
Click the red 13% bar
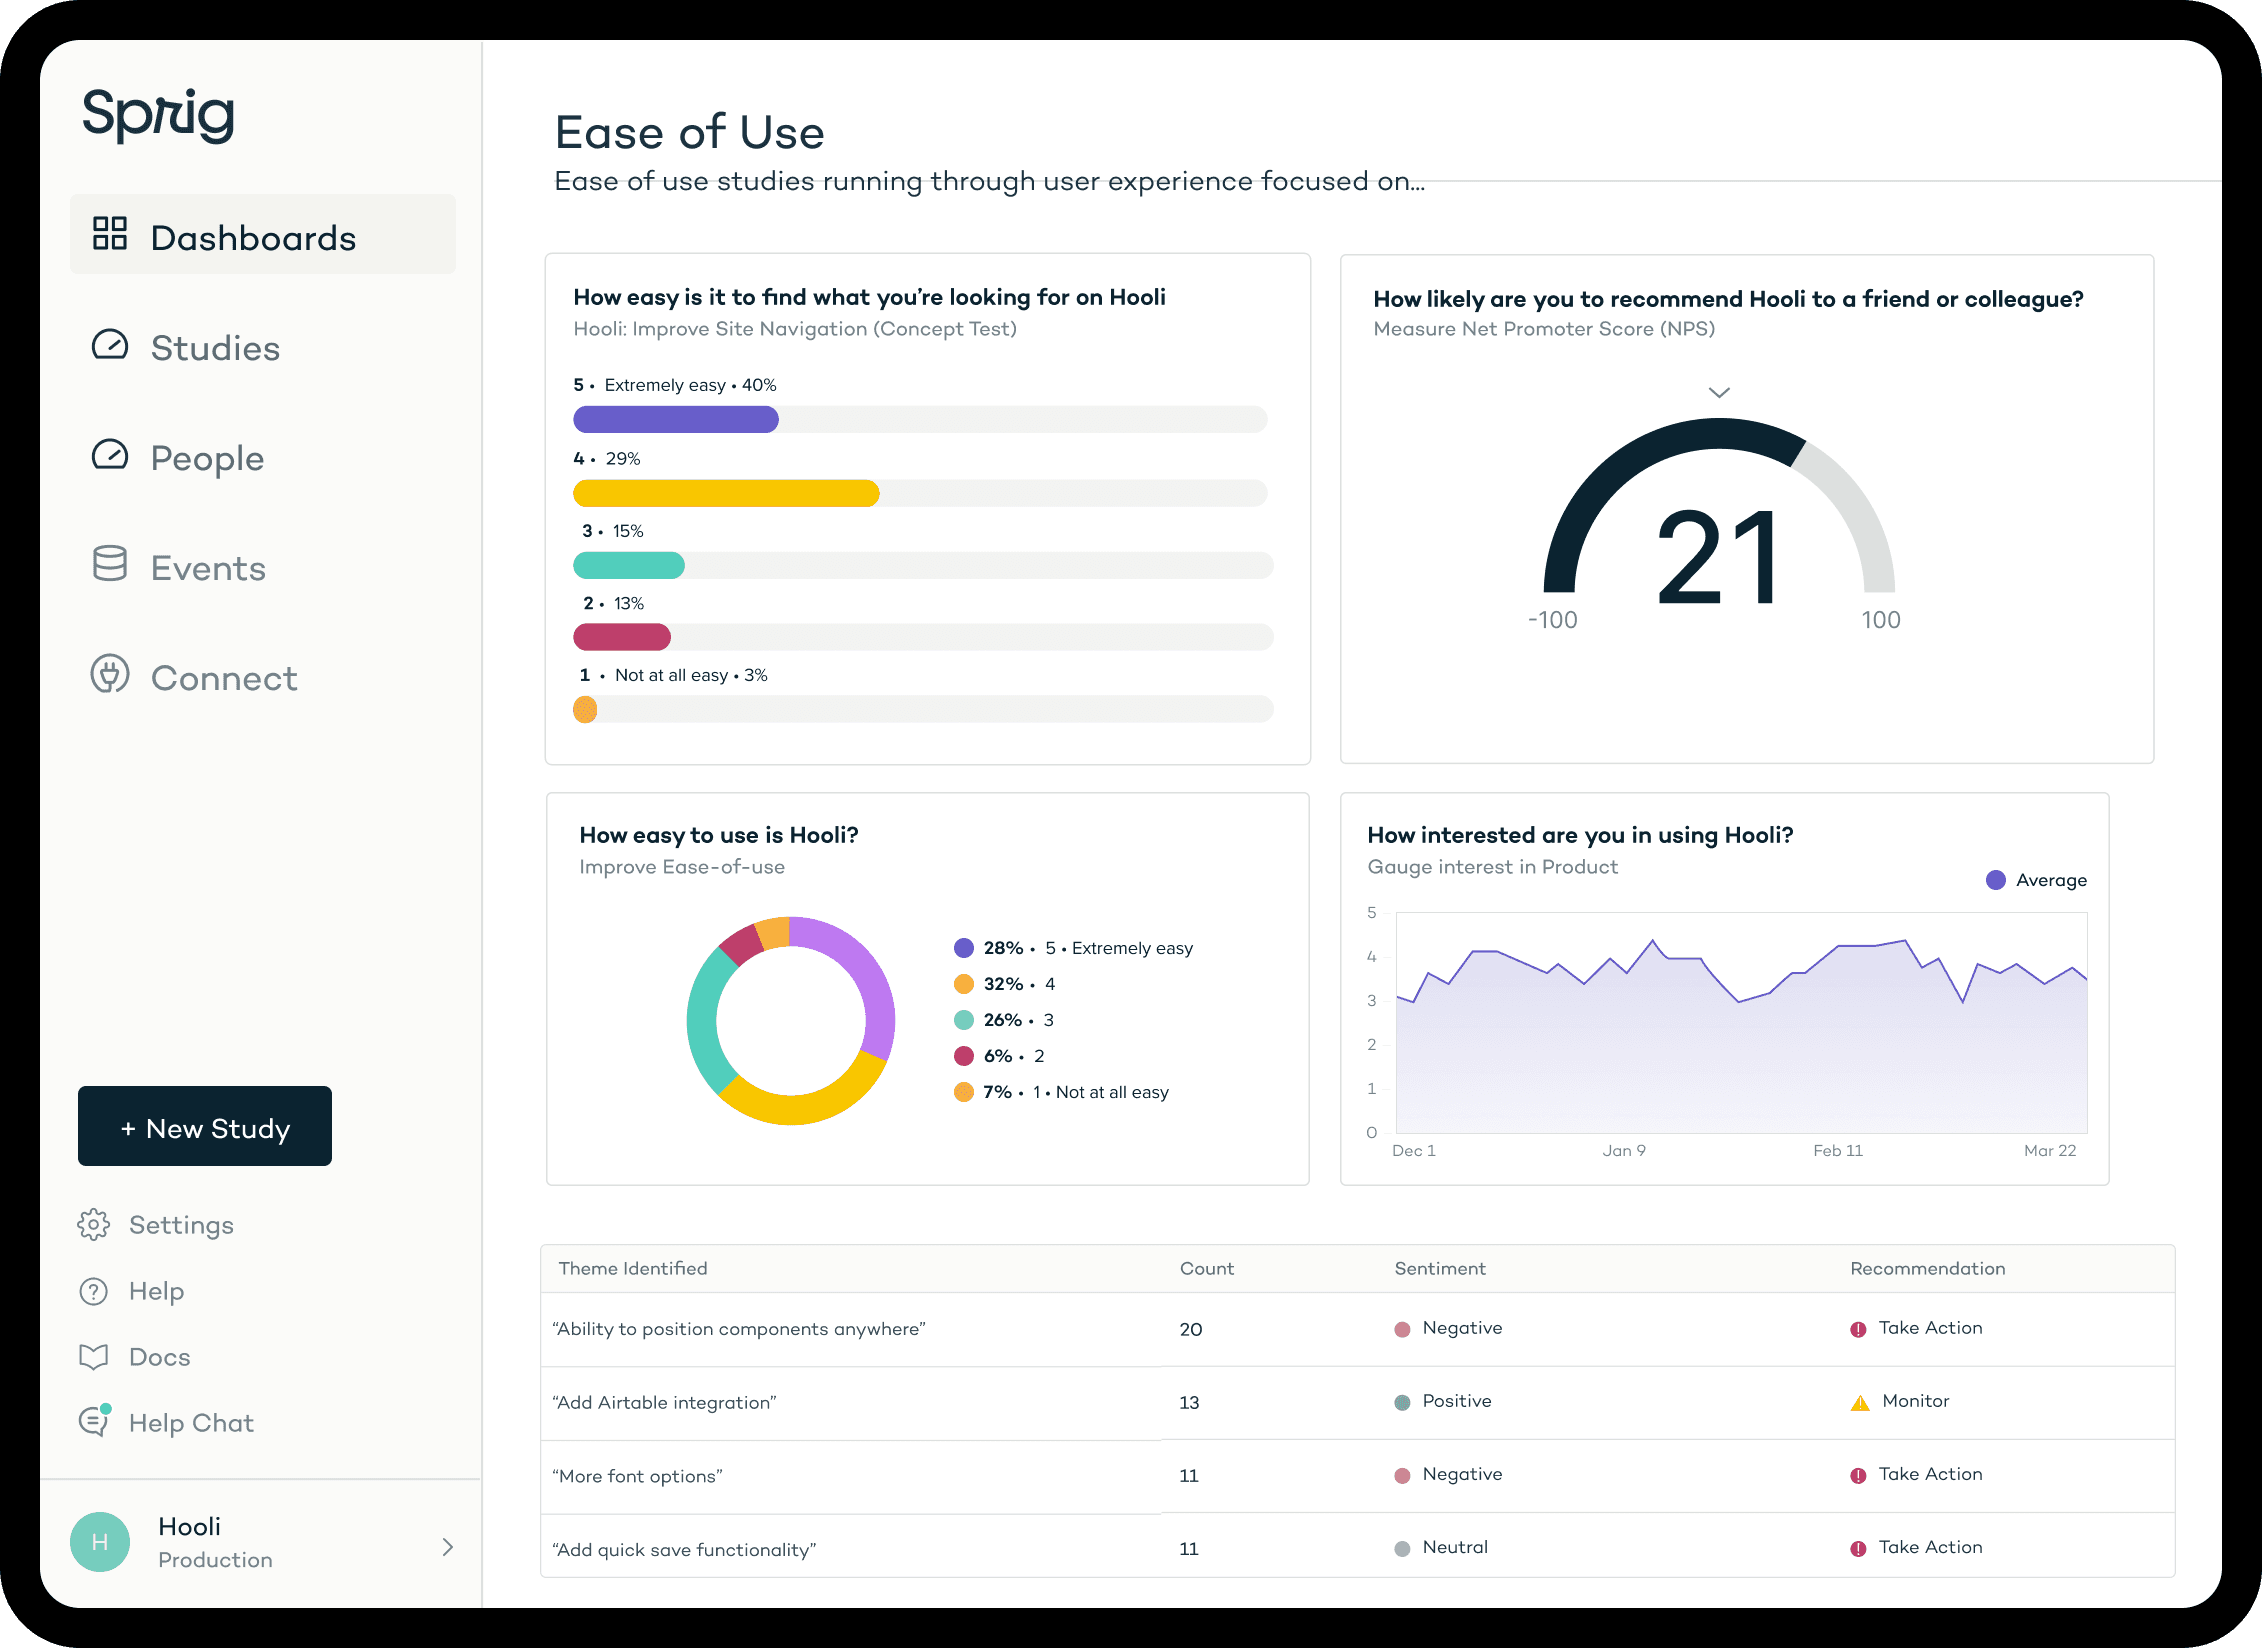pos(622,637)
